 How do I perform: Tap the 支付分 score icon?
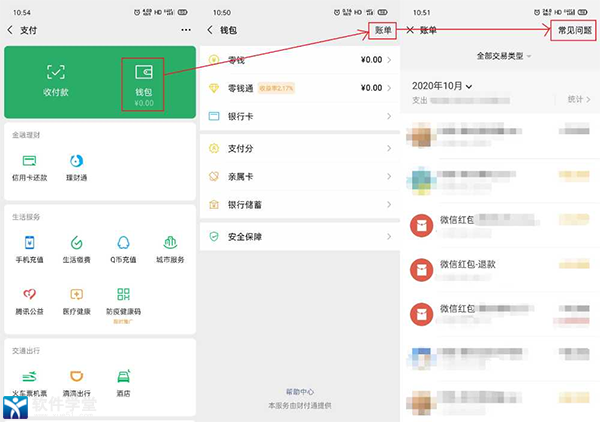coord(214,148)
